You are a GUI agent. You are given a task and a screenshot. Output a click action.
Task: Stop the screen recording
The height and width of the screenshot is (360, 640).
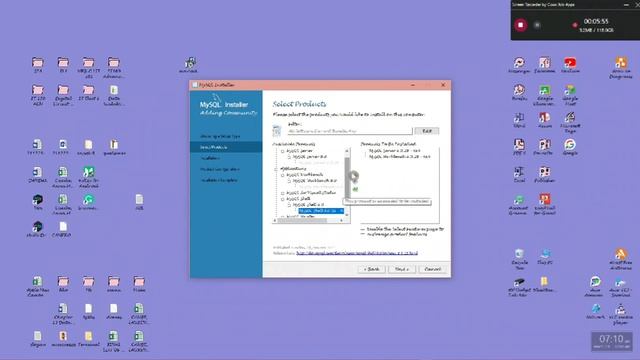(520, 25)
